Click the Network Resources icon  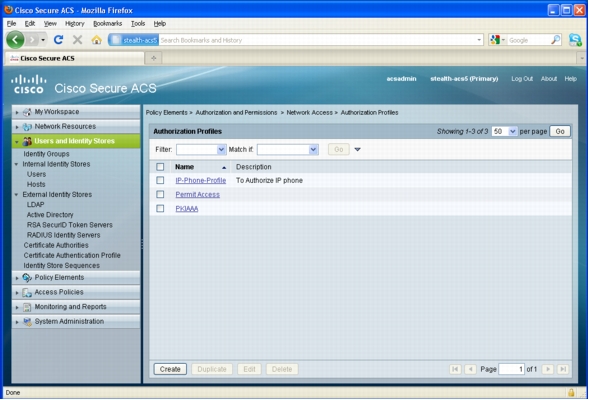tap(27, 127)
